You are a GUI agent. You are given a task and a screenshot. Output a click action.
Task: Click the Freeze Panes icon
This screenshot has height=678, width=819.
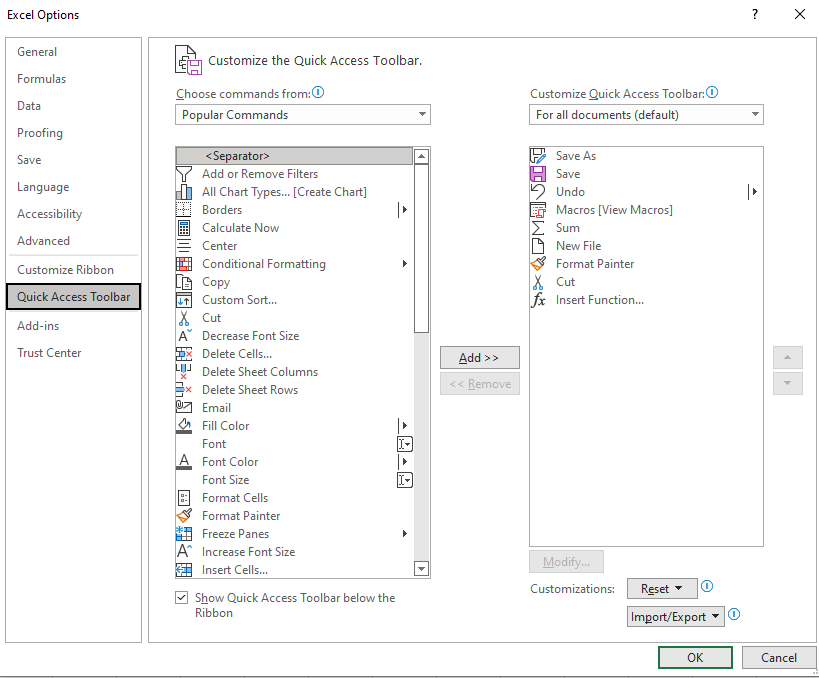184,534
